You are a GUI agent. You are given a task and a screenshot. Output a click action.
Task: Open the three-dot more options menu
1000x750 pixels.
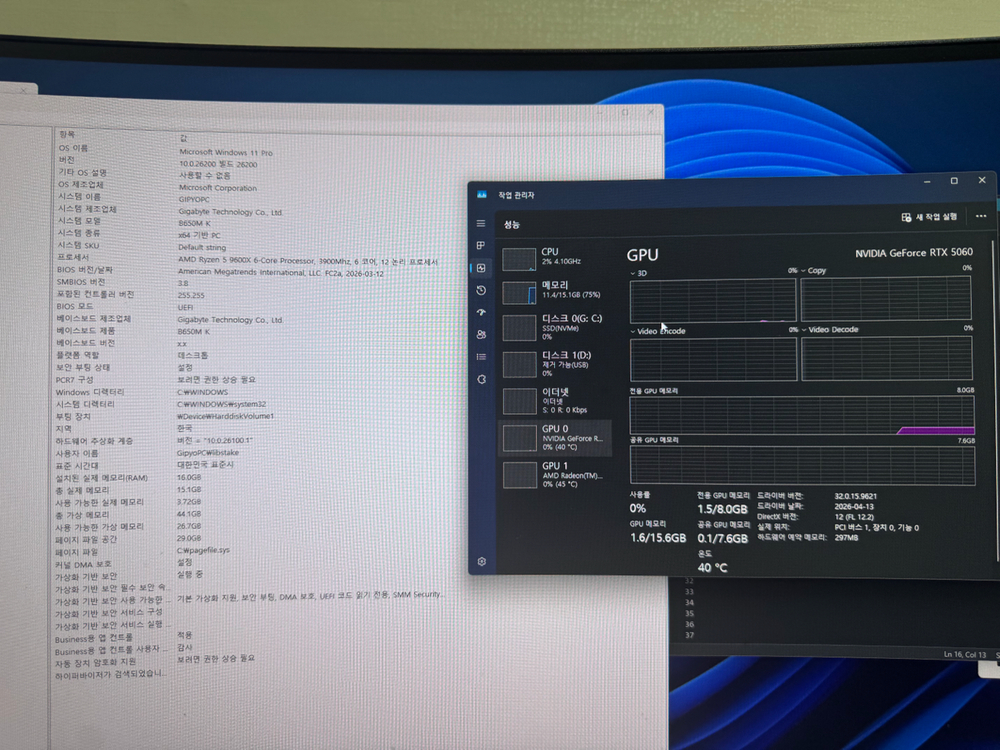981,216
